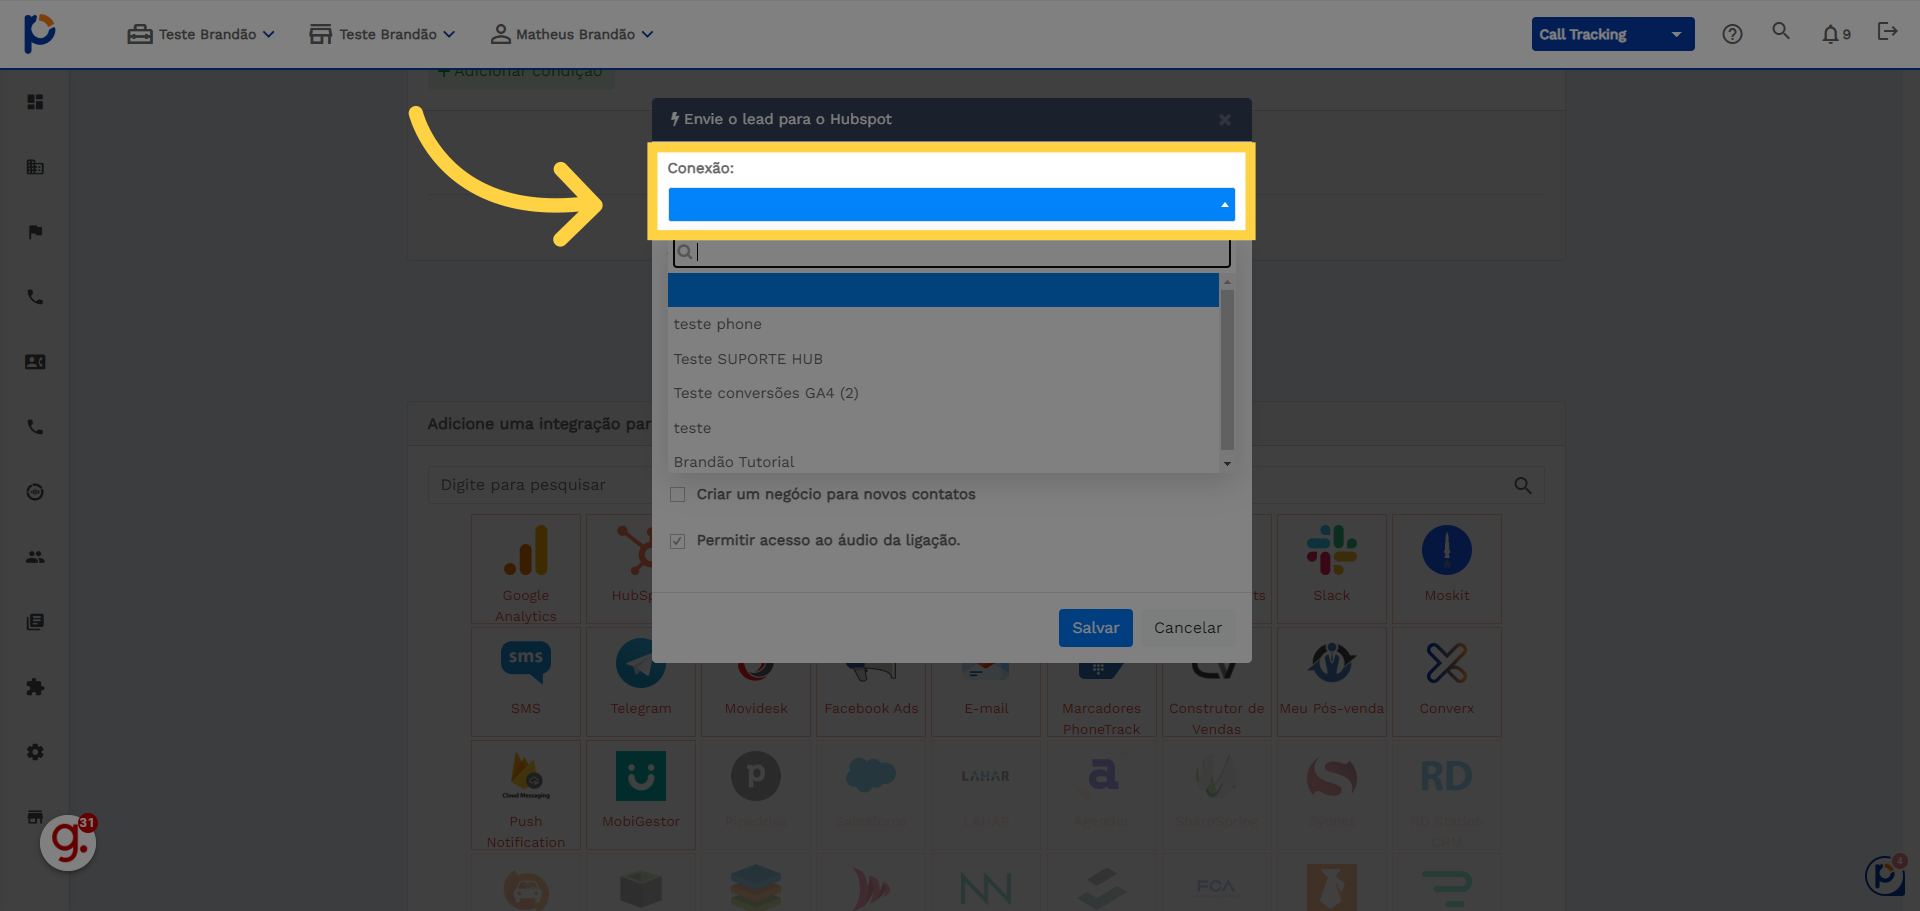Choose 'Teste conversões GA4 (2)' connection
The image size is (1920, 911).
pyautogui.click(x=943, y=393)
